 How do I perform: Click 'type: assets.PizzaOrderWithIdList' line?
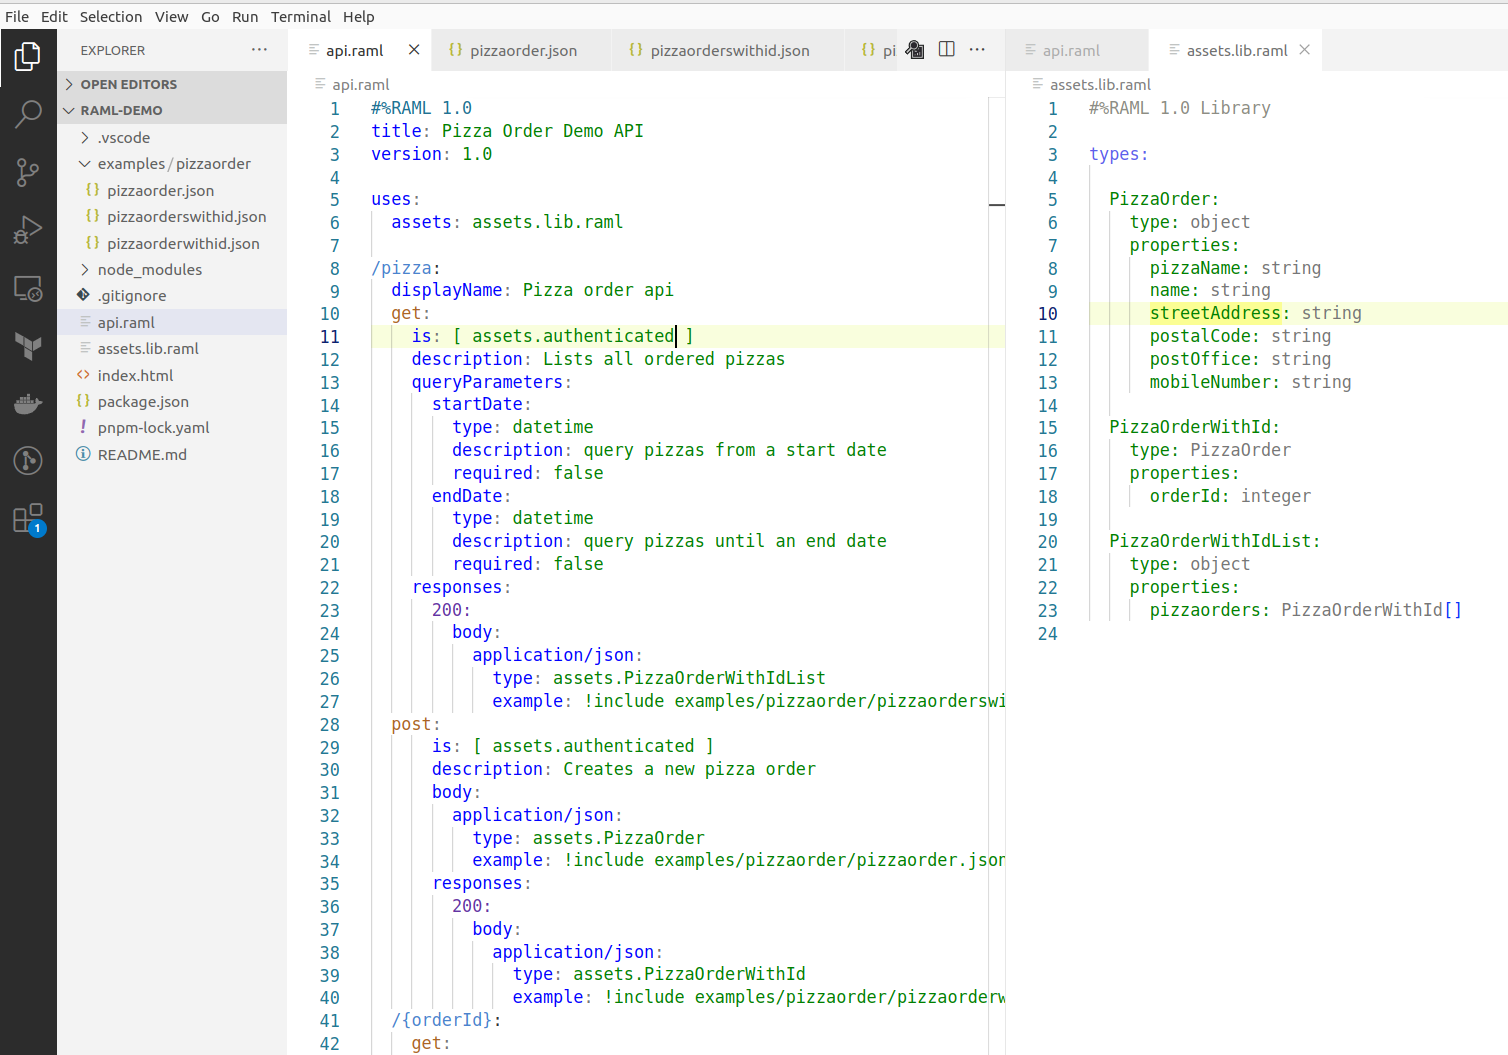[659, 678]
